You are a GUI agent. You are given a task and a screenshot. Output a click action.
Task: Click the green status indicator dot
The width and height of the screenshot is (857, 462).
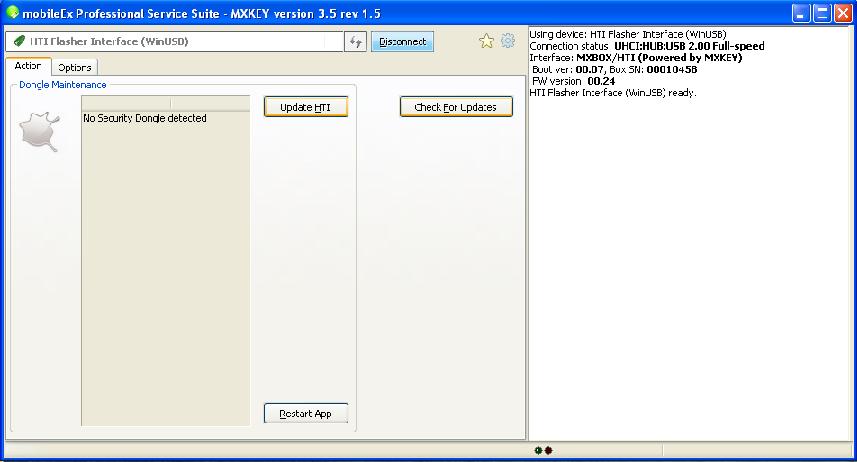(538, 451)
